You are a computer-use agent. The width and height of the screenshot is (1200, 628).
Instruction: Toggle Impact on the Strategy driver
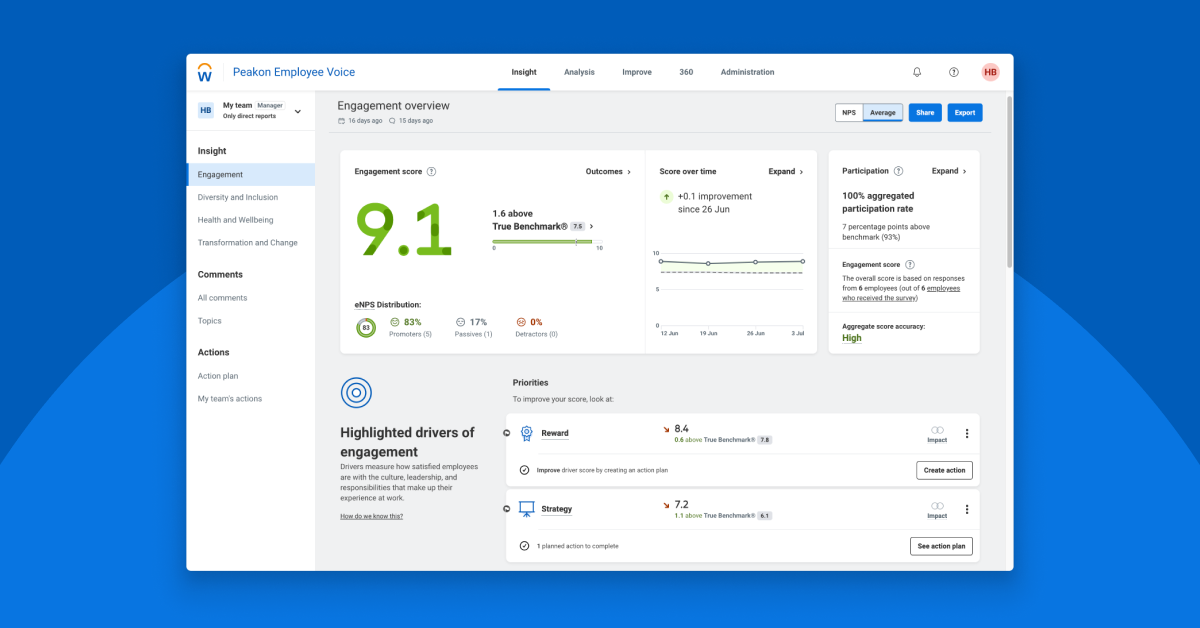(x=936, y=508)
